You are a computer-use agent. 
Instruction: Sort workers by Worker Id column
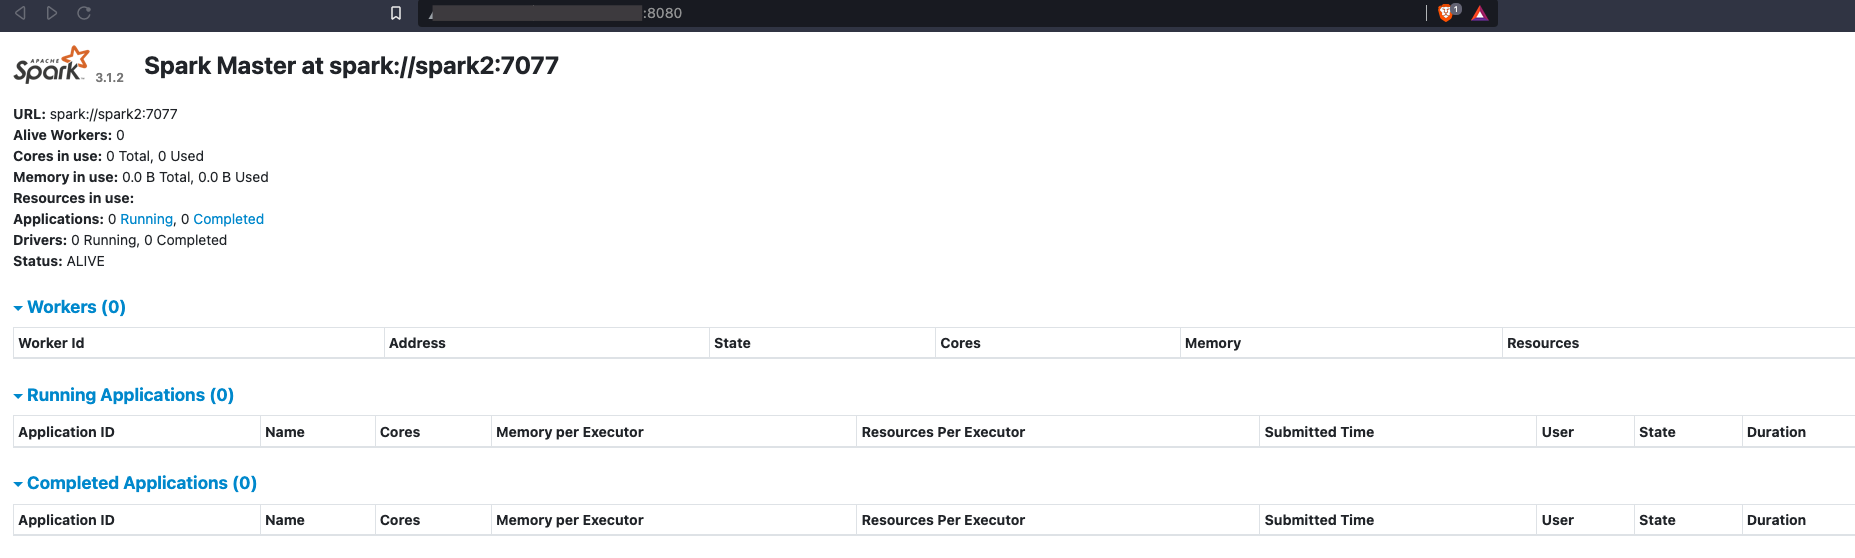51,343
